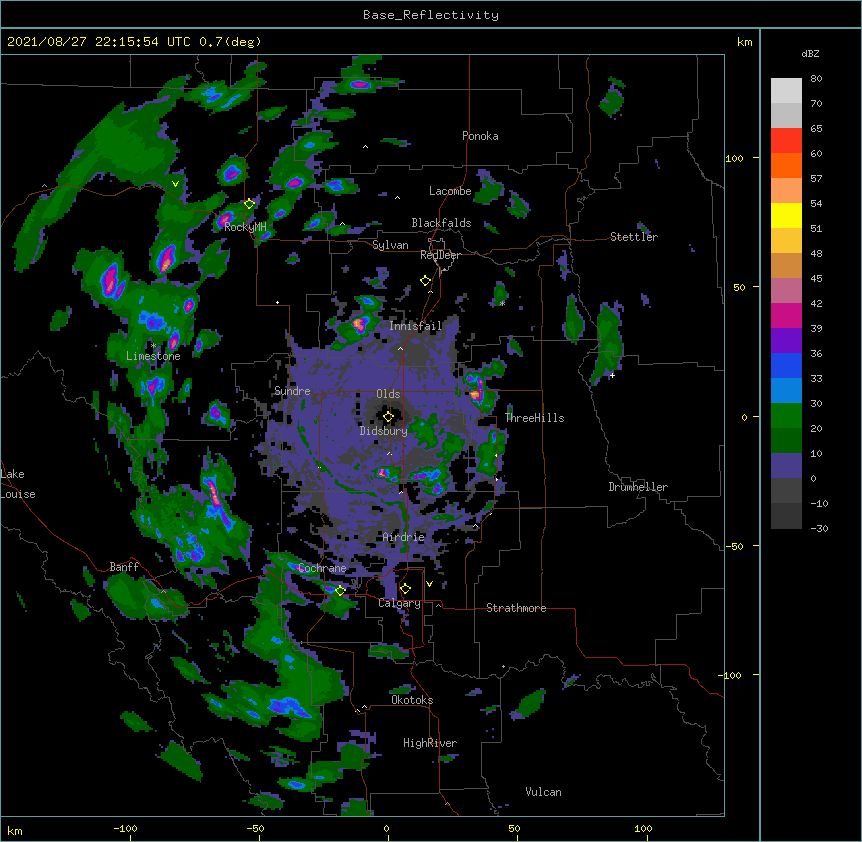
Task: Select the orange 57-60 dBZ legend band
Action: click(786, 165)
